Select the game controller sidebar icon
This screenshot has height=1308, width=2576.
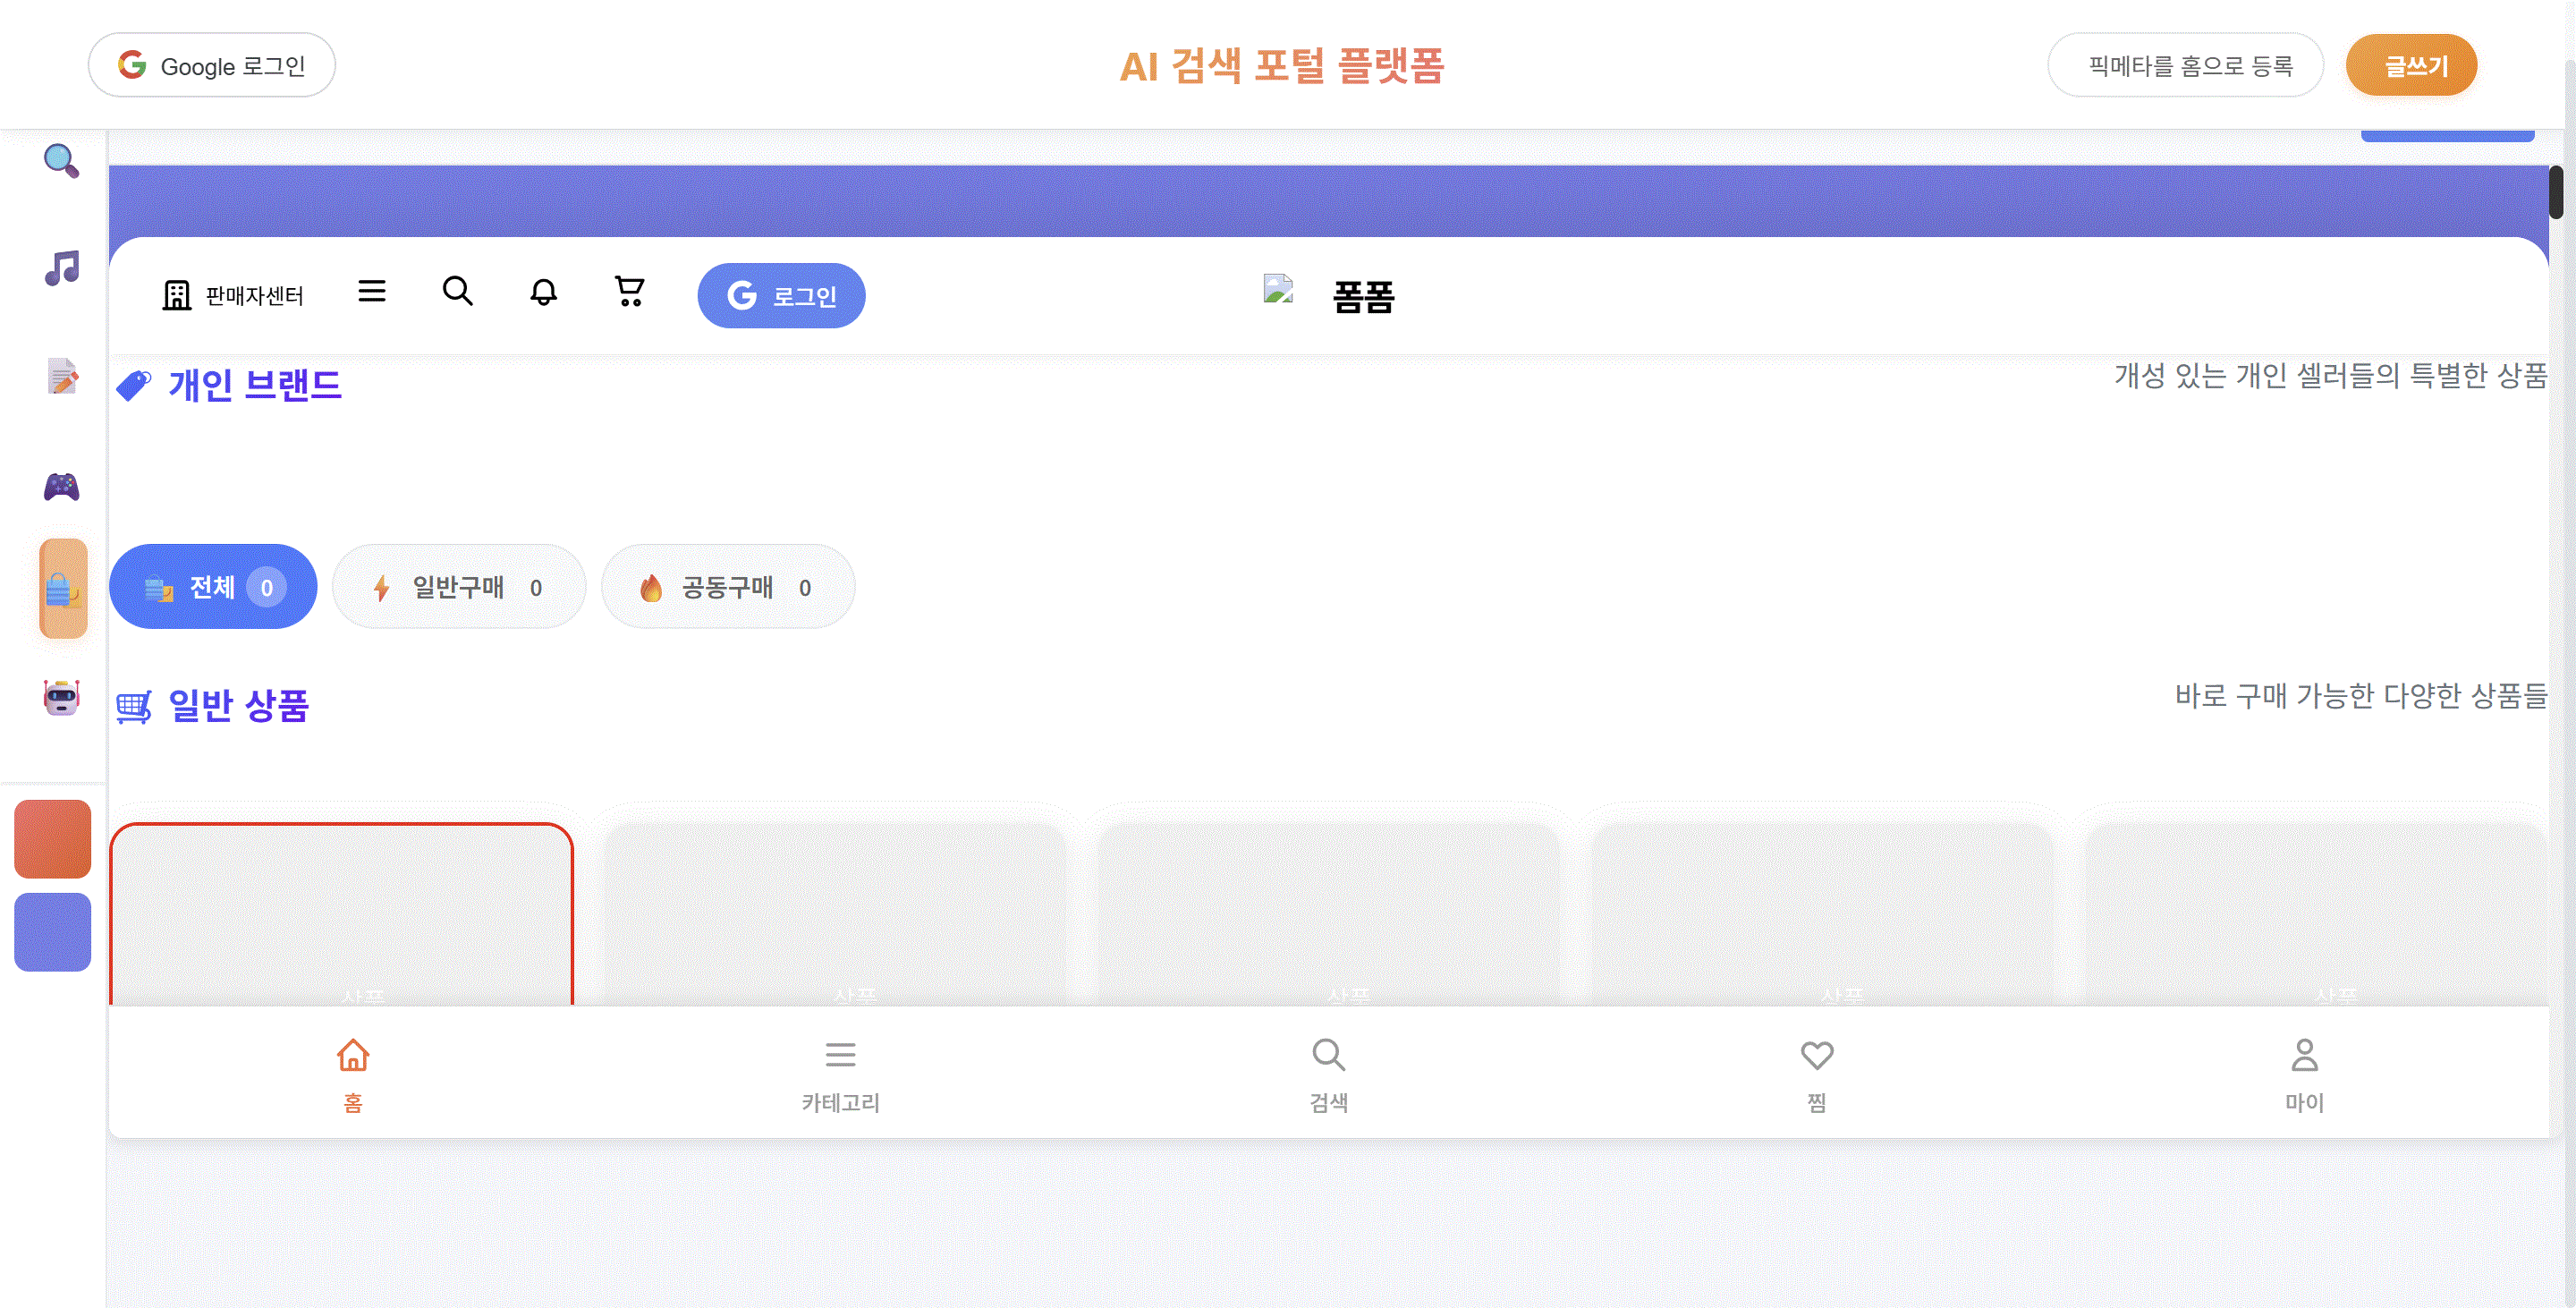[62, 487]
